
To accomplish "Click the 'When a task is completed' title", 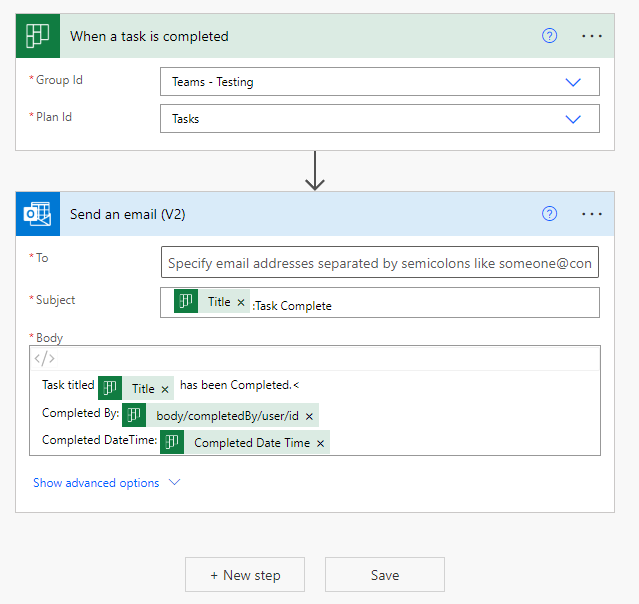I will pyautogui.click(x=149, y=36).
